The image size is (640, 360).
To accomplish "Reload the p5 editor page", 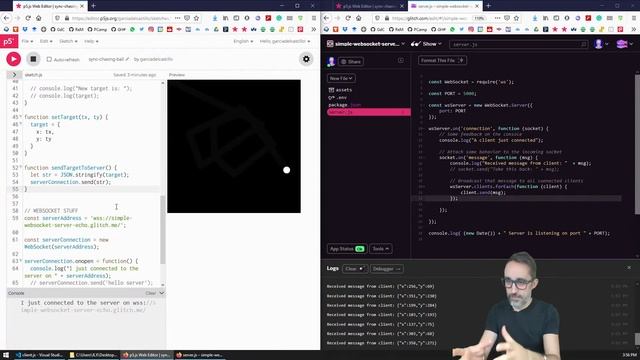I will pos(28,18).
